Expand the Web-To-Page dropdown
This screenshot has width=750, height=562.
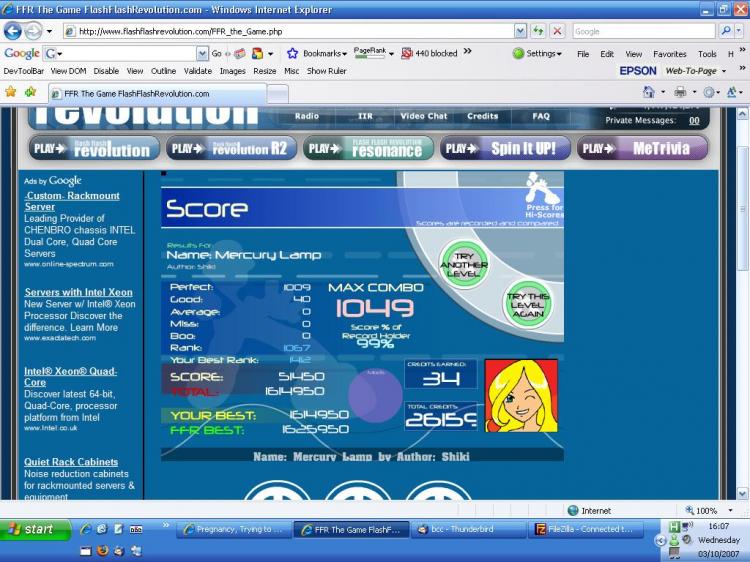pyautogui.click(x=724, y=71)
